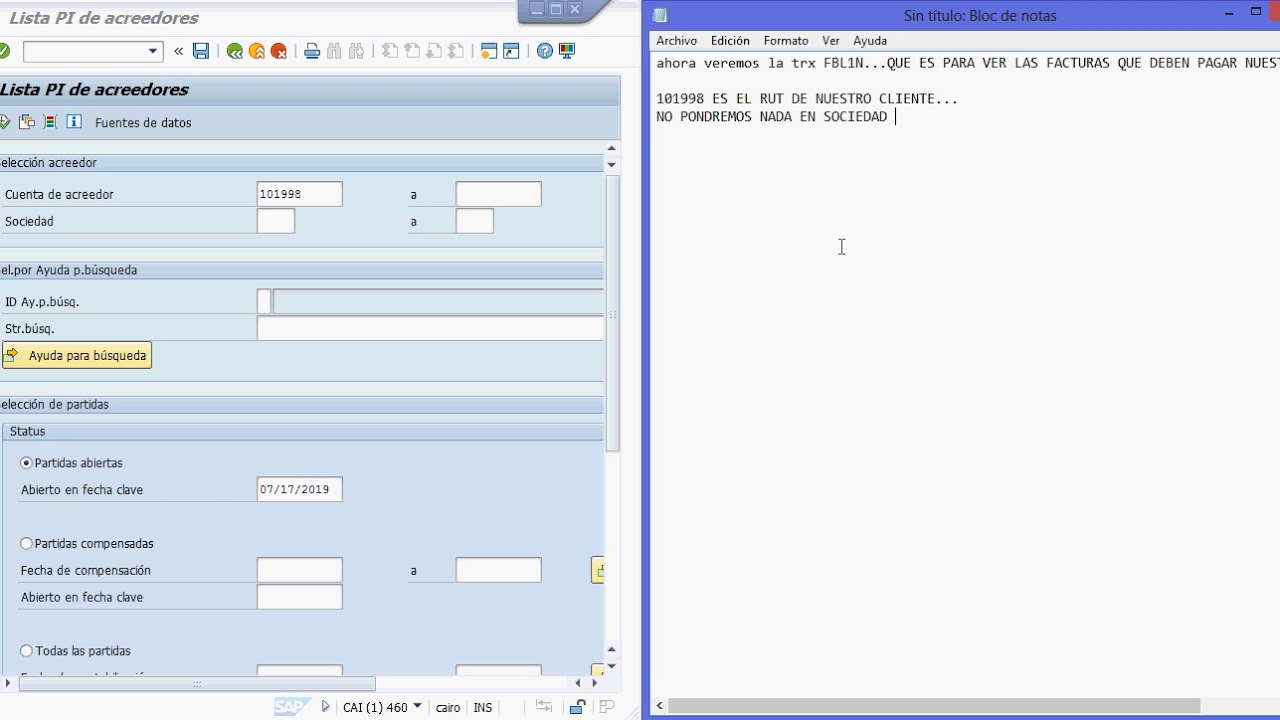The width and height of the screenshot is (1280, 720).
Task: Click the Cuenta de acreedor field with 101998
Action: (300, 194)
